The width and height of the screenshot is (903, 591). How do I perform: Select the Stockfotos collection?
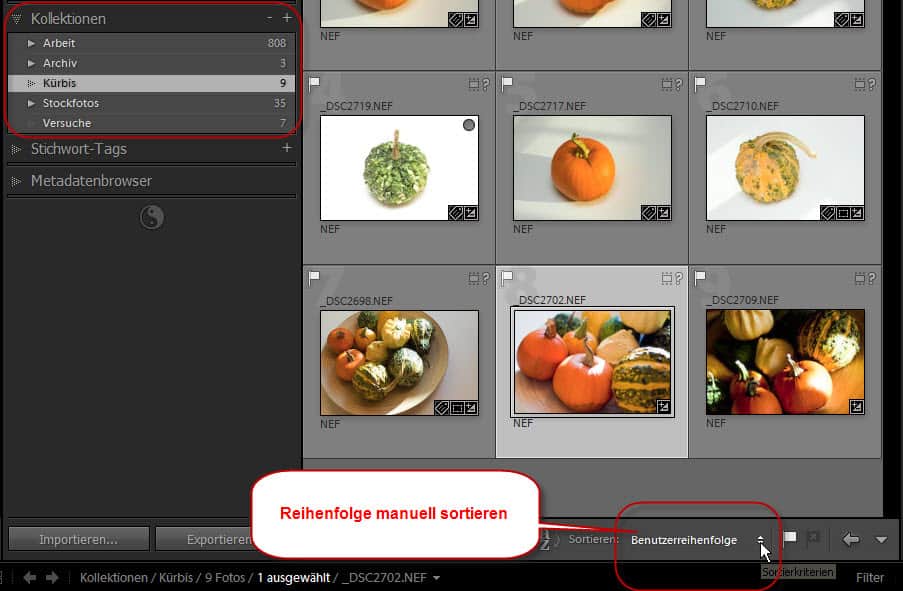[x=70, y=103]
